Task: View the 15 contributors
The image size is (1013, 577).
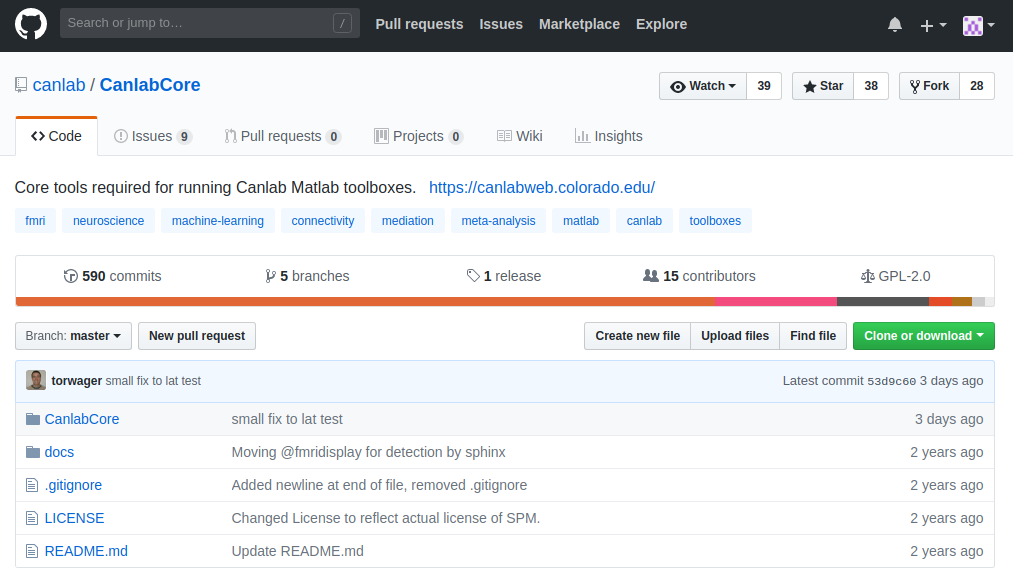Action: (x=699, y=276)
